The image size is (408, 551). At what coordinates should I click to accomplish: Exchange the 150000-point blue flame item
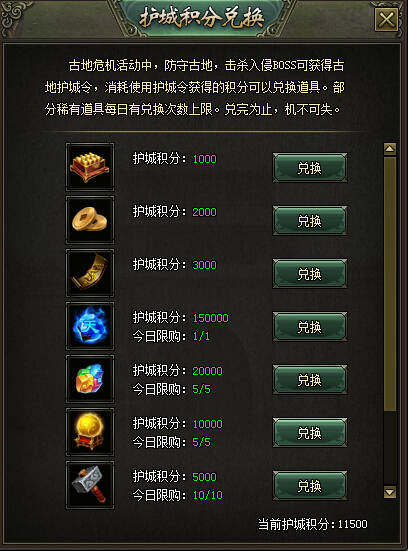point(310,327)
